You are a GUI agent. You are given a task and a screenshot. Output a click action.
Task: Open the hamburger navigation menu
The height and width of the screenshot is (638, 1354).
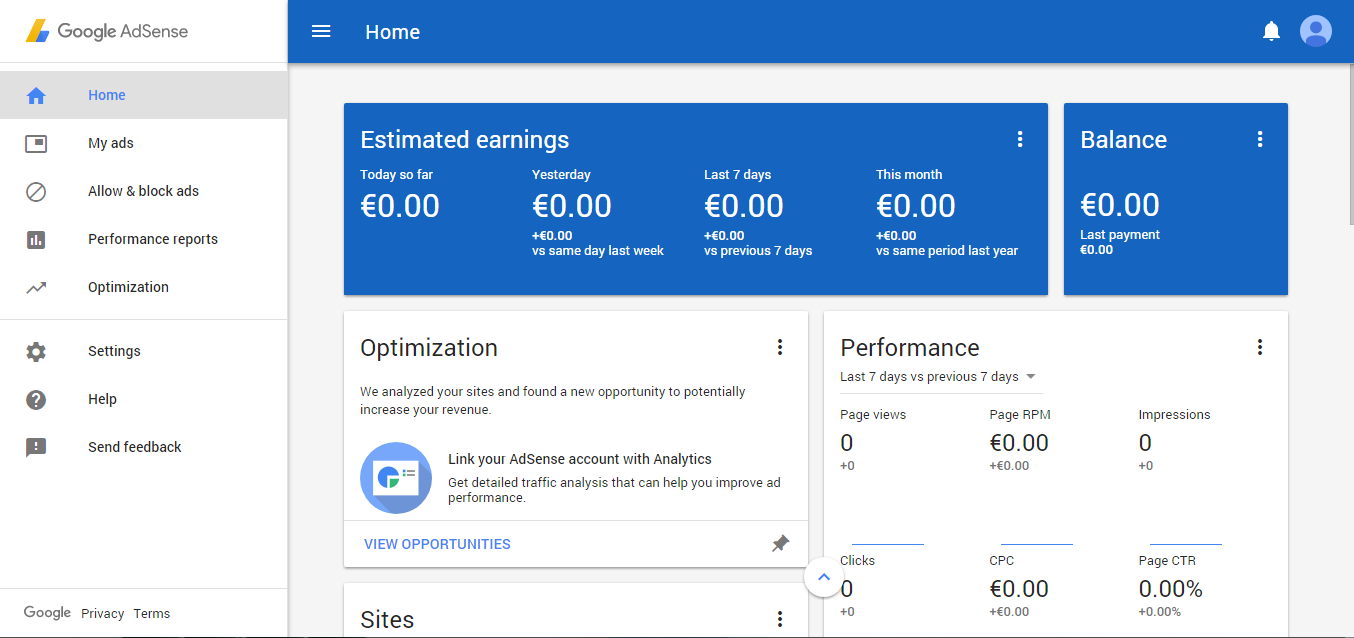point(321,31)
